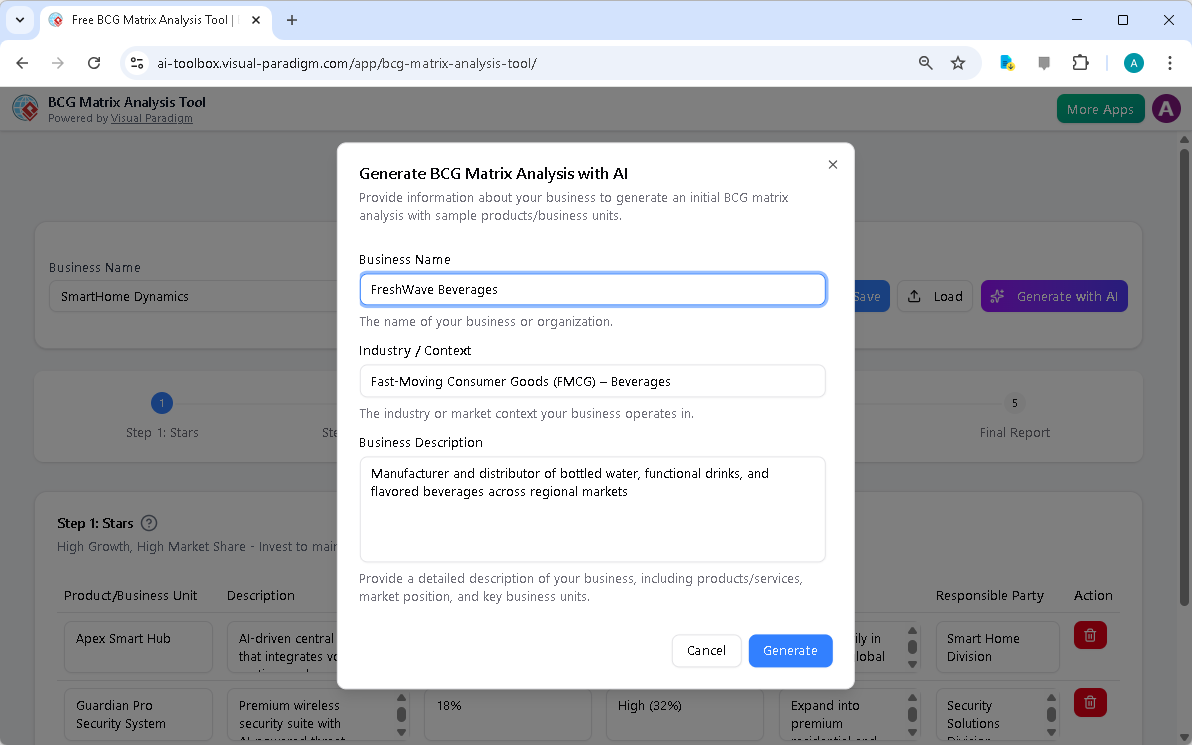Cancel the AI generation dialog
1192x745 pixels.
click(706, 650)
